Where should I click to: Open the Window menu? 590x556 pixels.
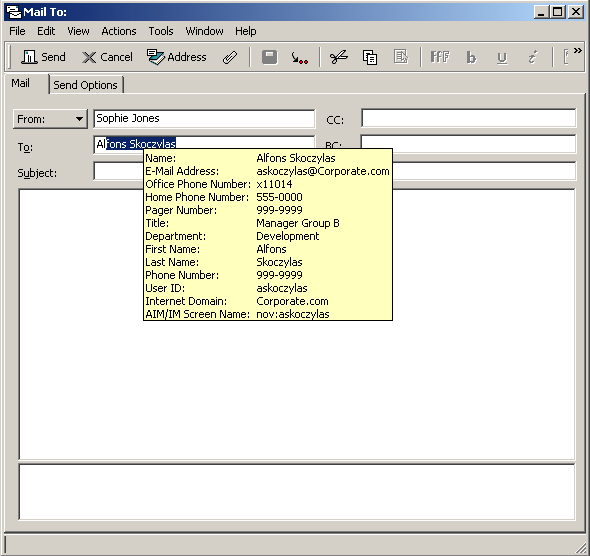pos(204,31)
